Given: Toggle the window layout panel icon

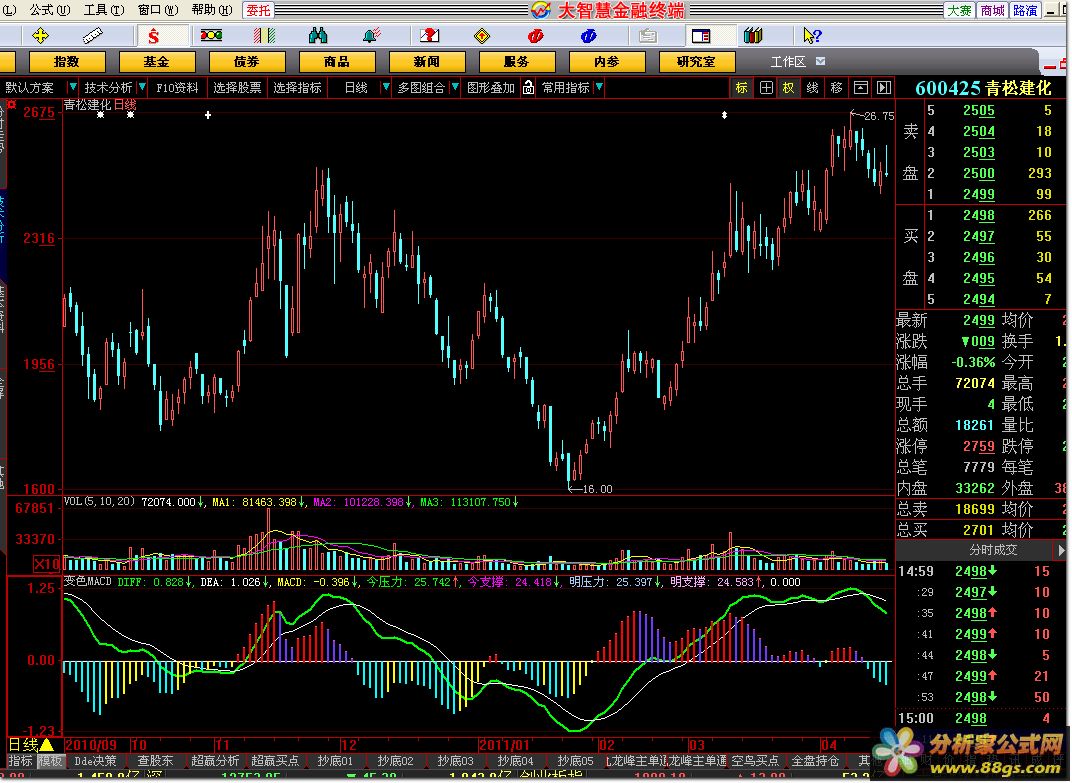Looking at the screenshot, I should click(x=701, y=36).
